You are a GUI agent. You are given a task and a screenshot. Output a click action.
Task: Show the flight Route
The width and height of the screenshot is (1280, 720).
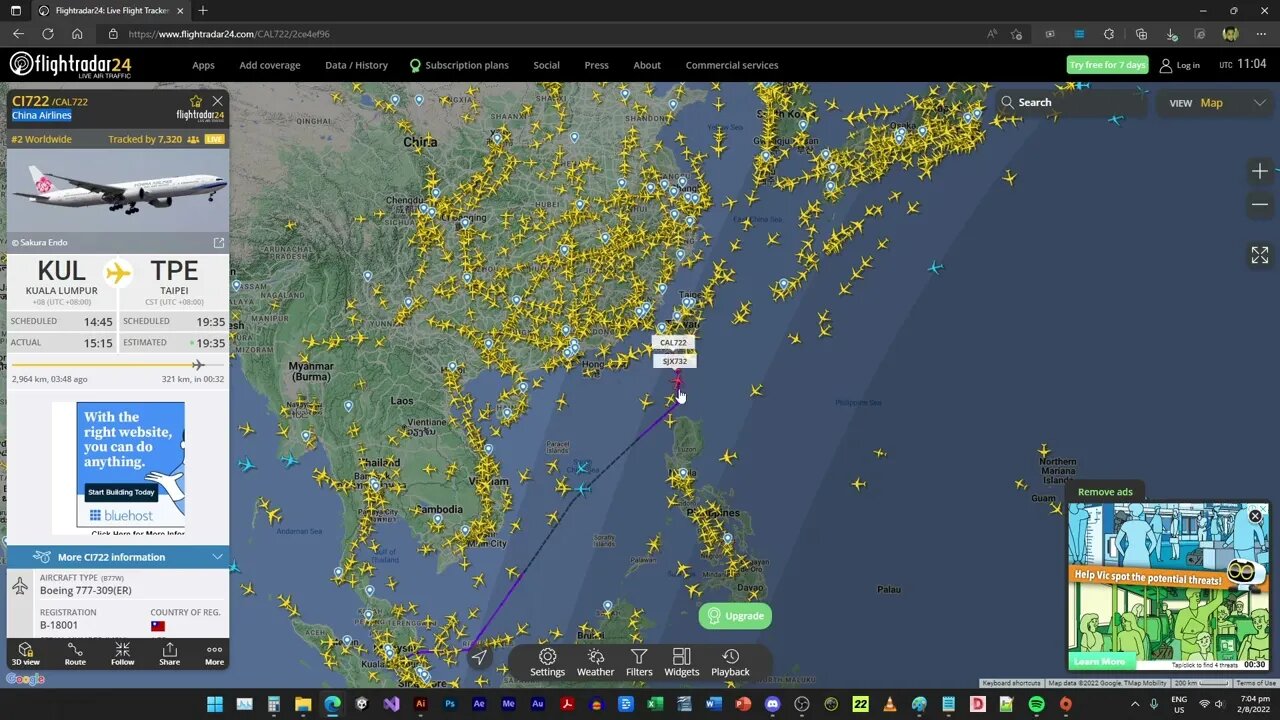click(x=75, y=654)
